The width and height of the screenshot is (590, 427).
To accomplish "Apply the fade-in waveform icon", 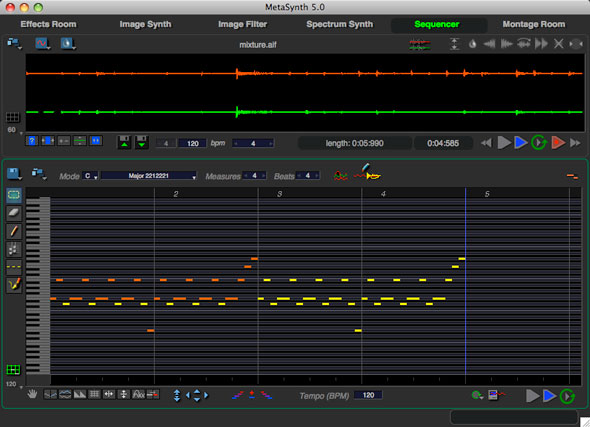I will [489, 44].
